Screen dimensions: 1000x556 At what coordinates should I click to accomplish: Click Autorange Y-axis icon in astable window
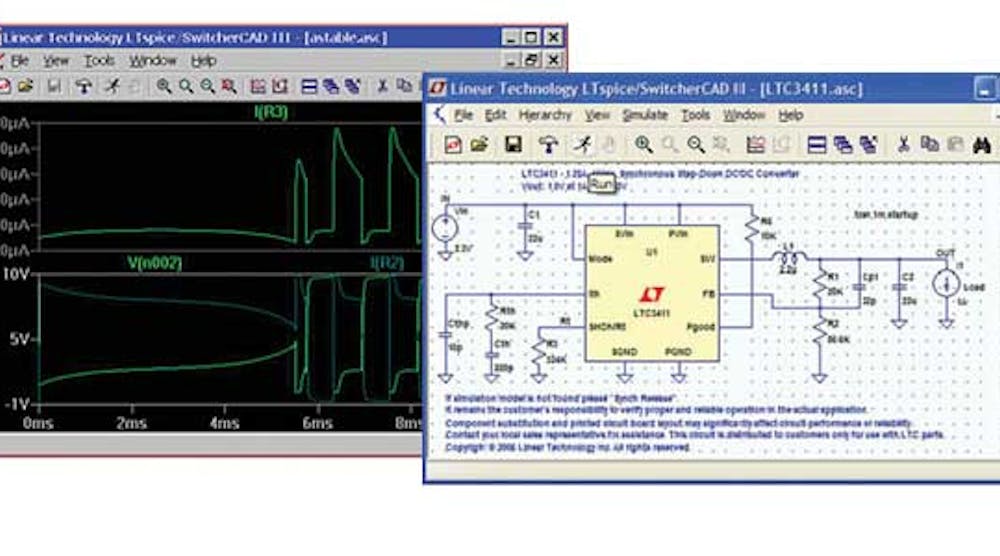pyautogui.click(x=280, y=86)
